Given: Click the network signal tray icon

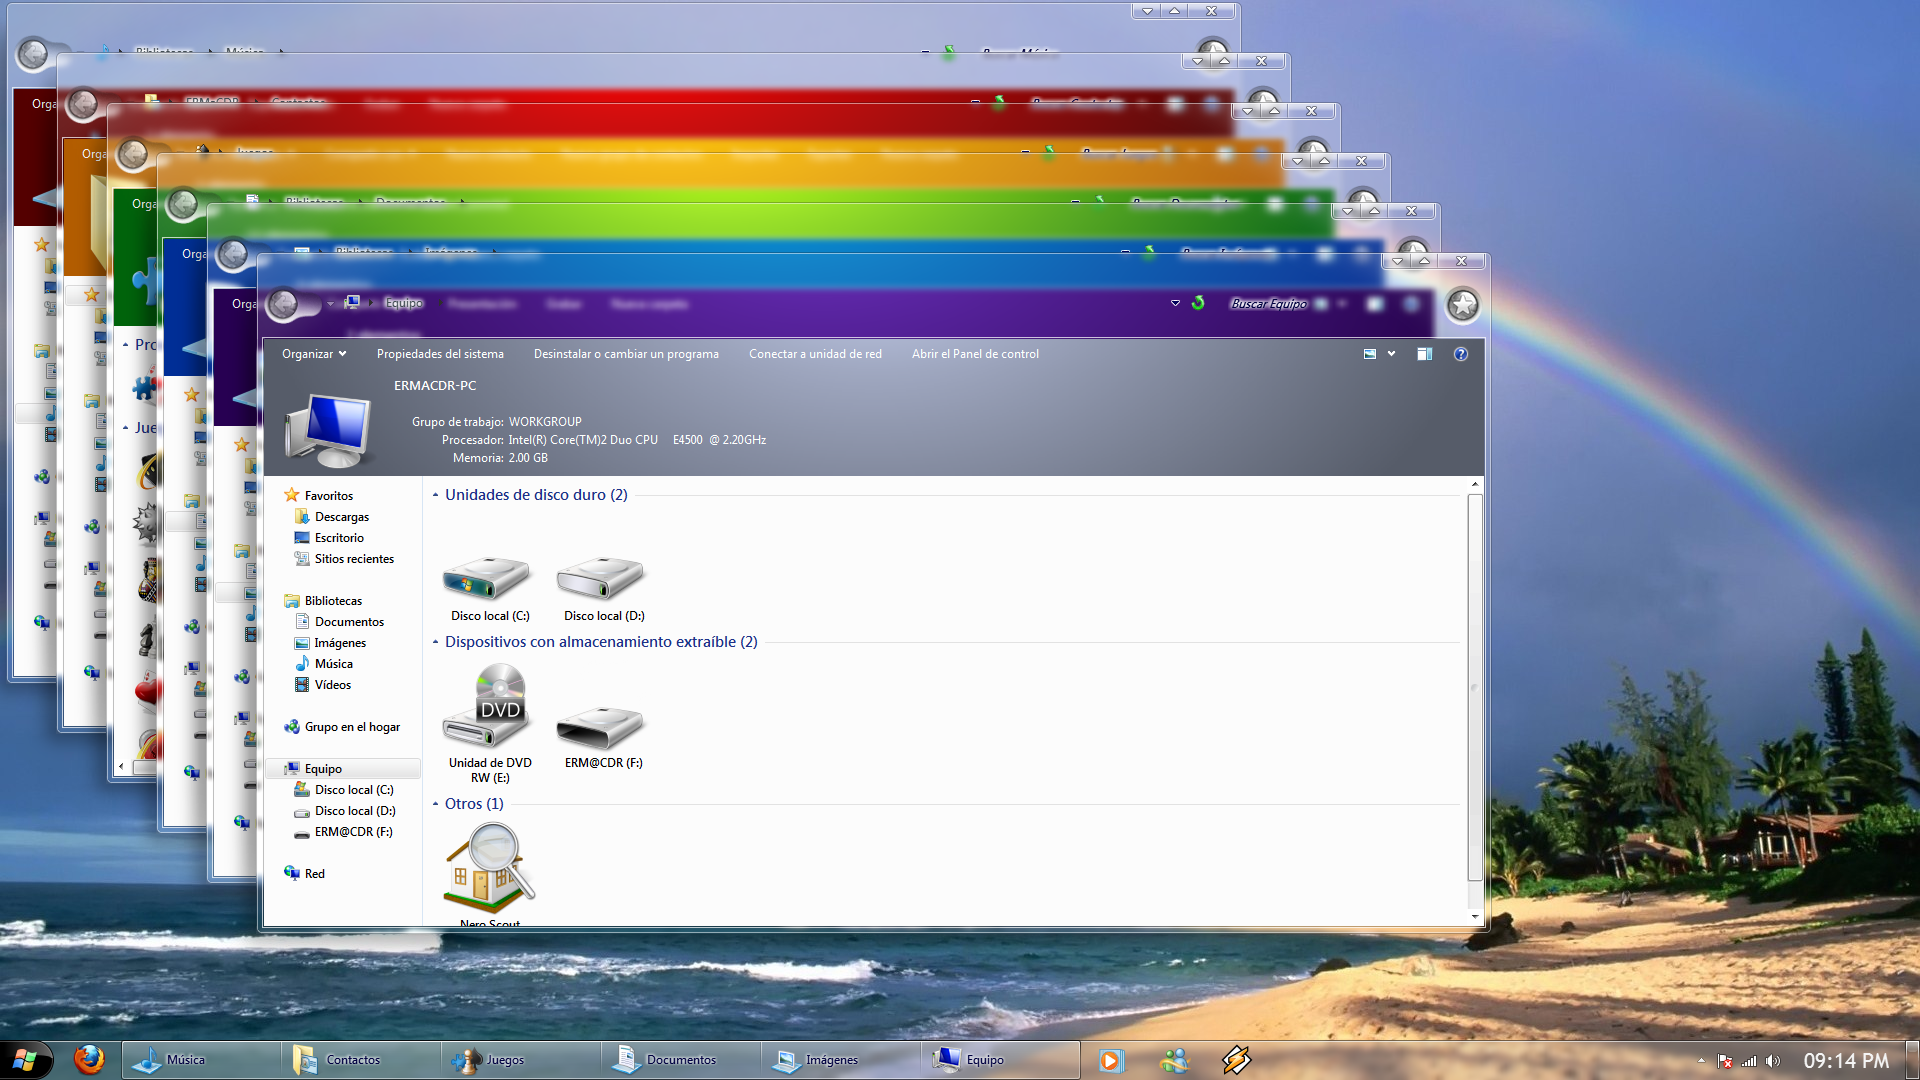Looking at the screenshot, I should click(x=1749, y=1061).
